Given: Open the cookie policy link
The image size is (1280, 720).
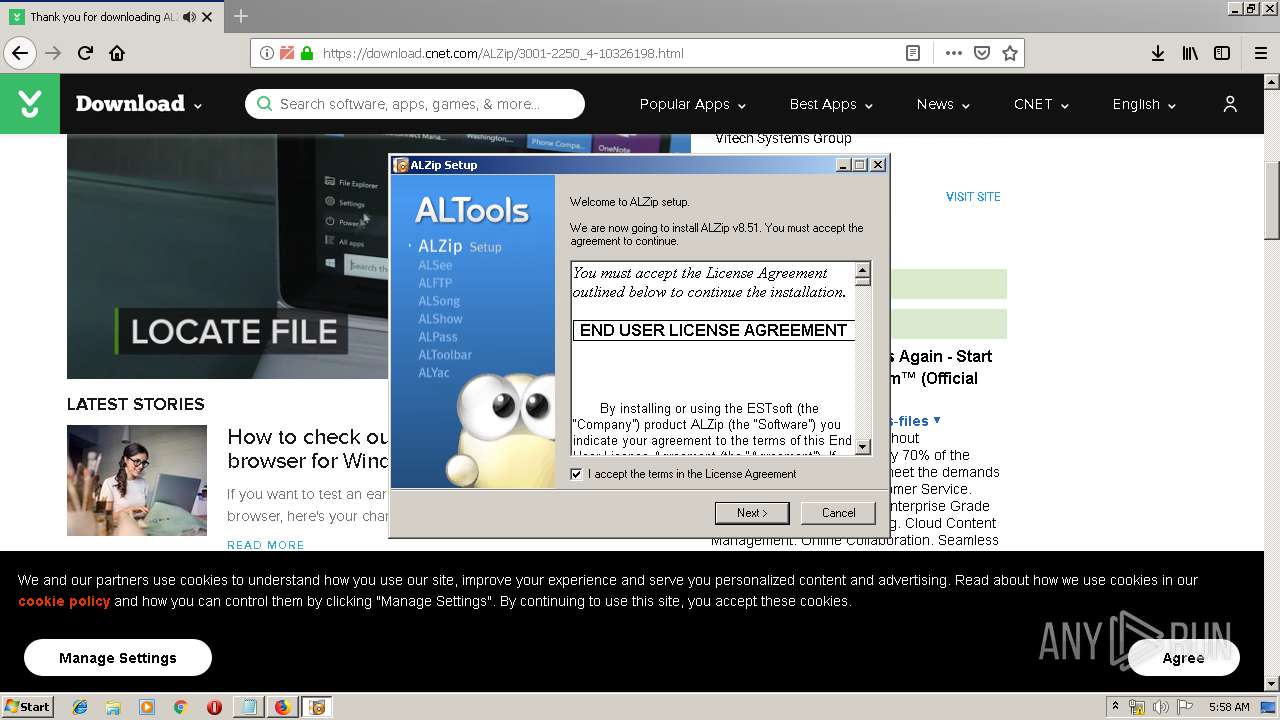Looking at the screenshot, I should pos(64,601).
